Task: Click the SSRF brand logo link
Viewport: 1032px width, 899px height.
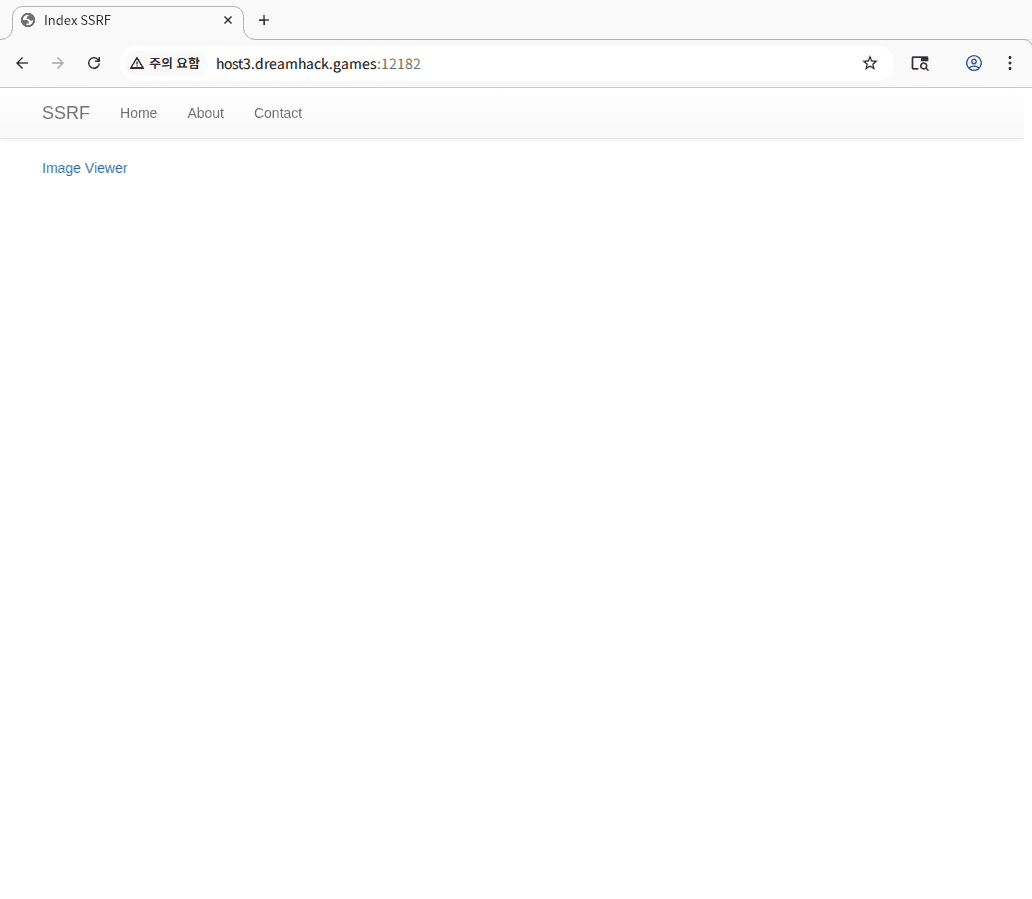Action: (x=66, y=113)
